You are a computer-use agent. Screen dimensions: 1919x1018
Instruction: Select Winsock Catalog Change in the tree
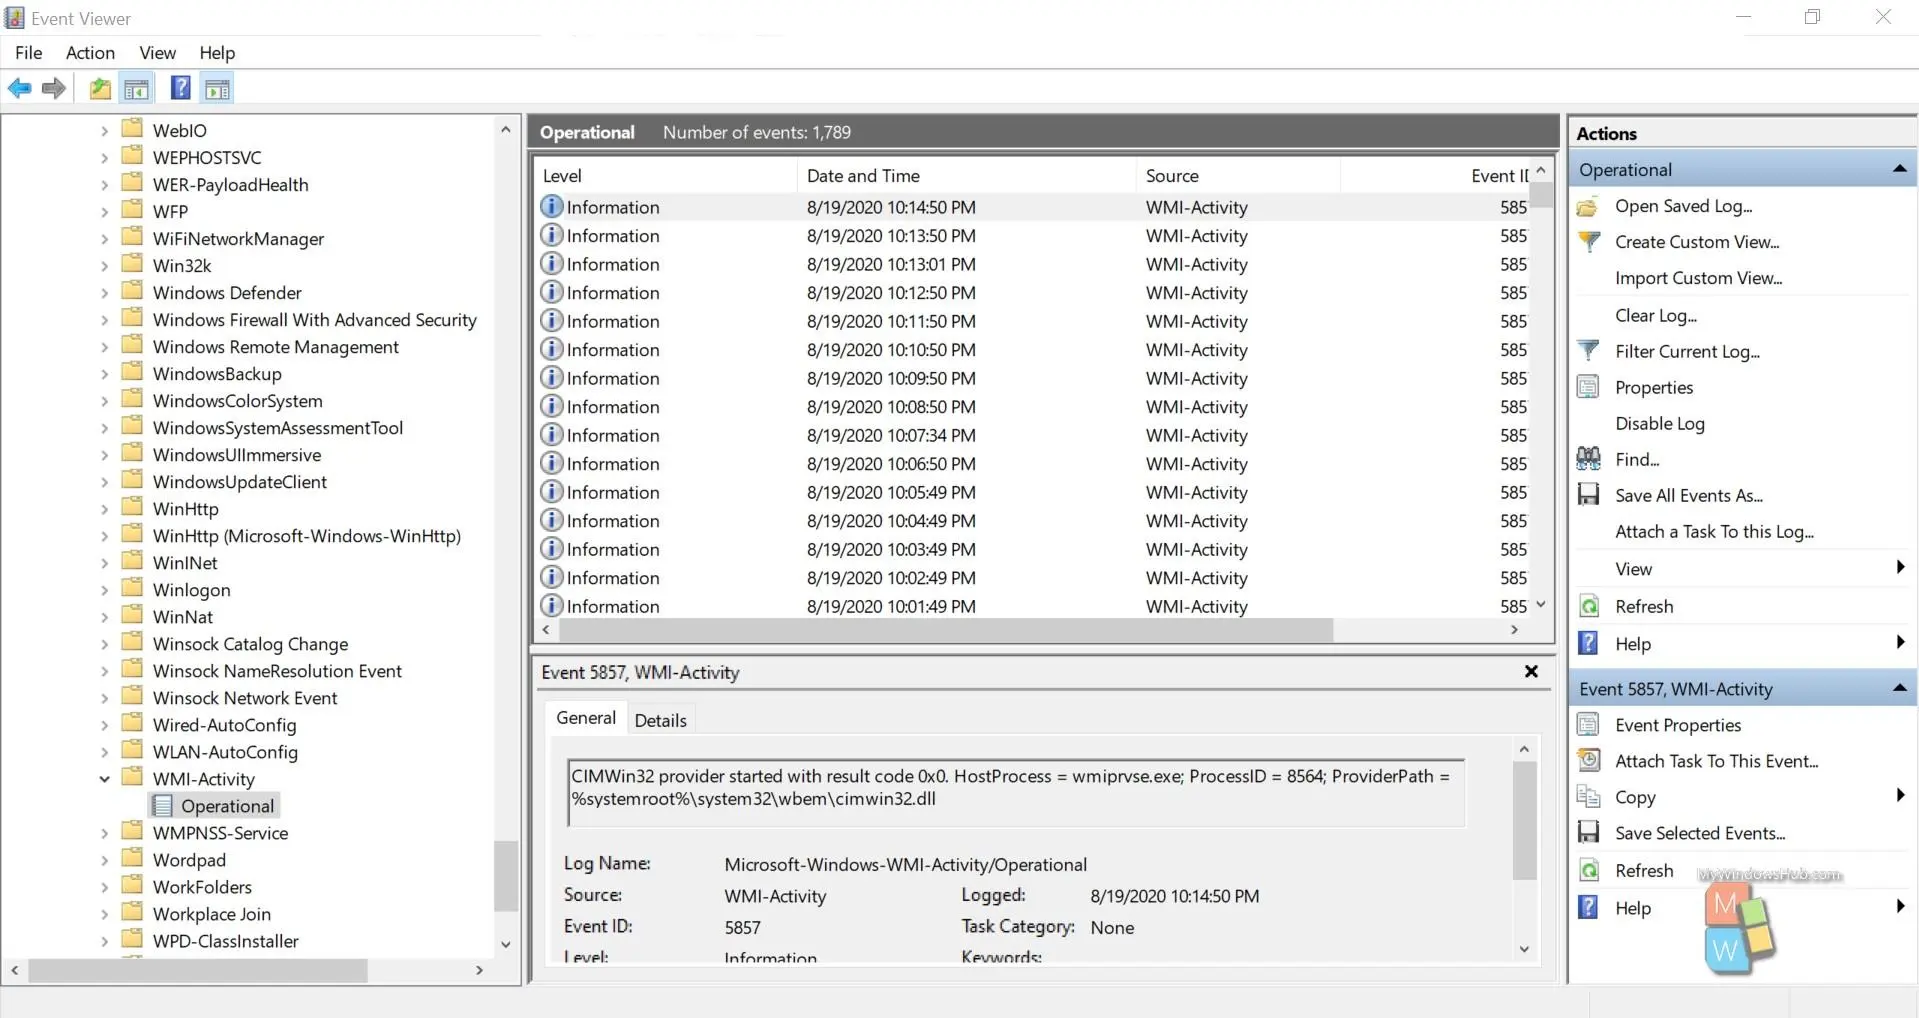[x=250, y=644]
